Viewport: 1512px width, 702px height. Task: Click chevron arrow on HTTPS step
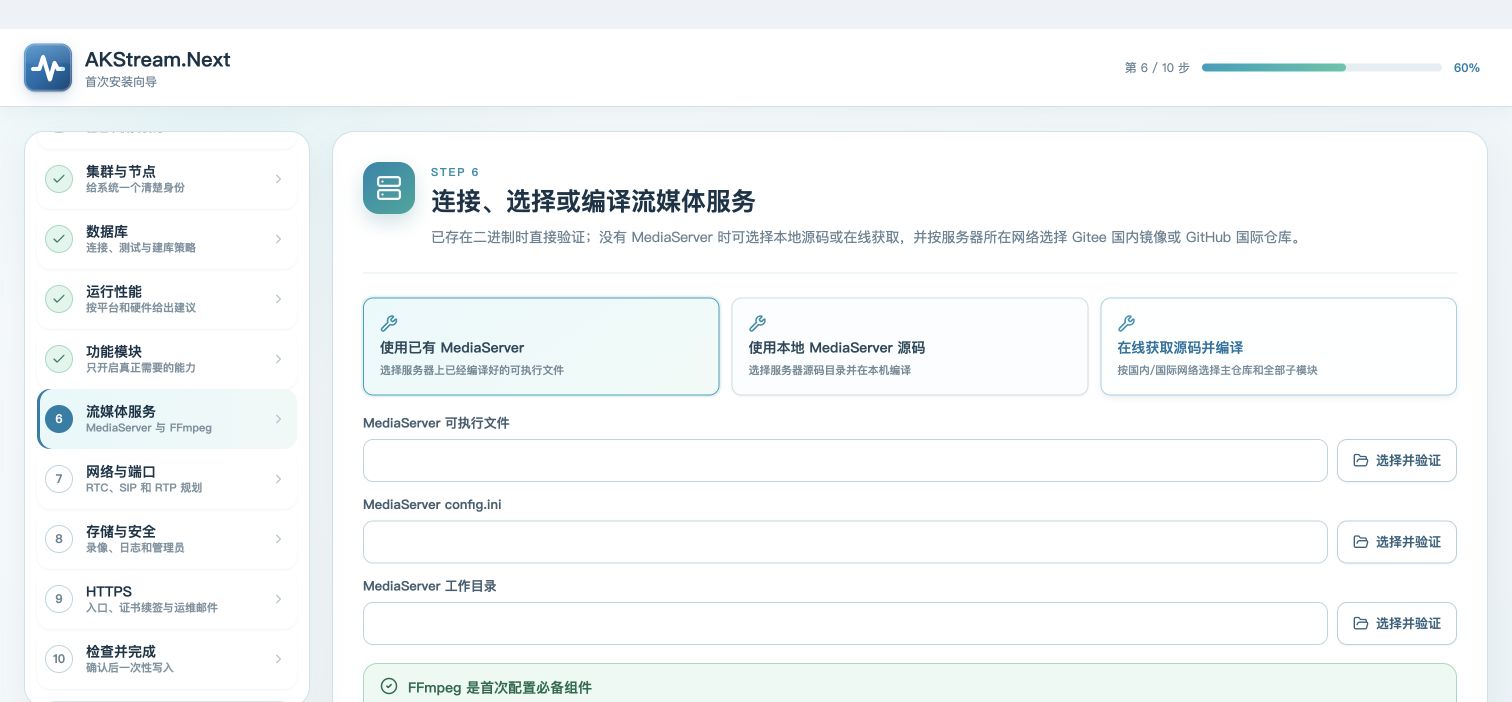278,599
